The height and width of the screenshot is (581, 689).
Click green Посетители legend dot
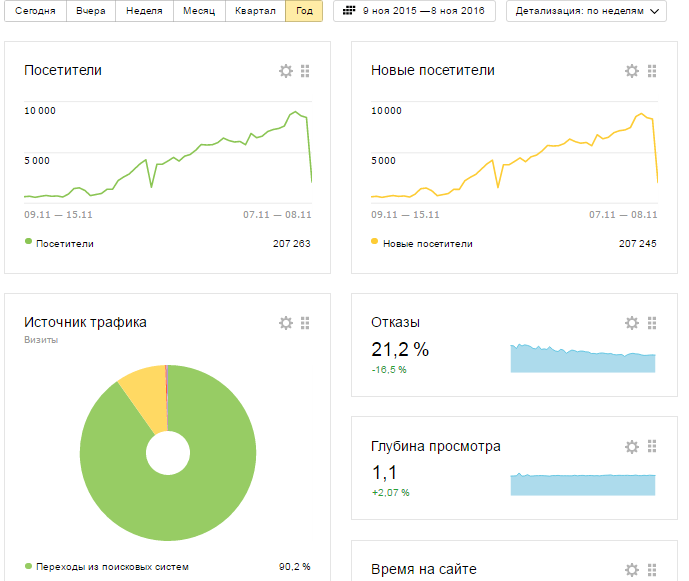(x=28, y=242)
